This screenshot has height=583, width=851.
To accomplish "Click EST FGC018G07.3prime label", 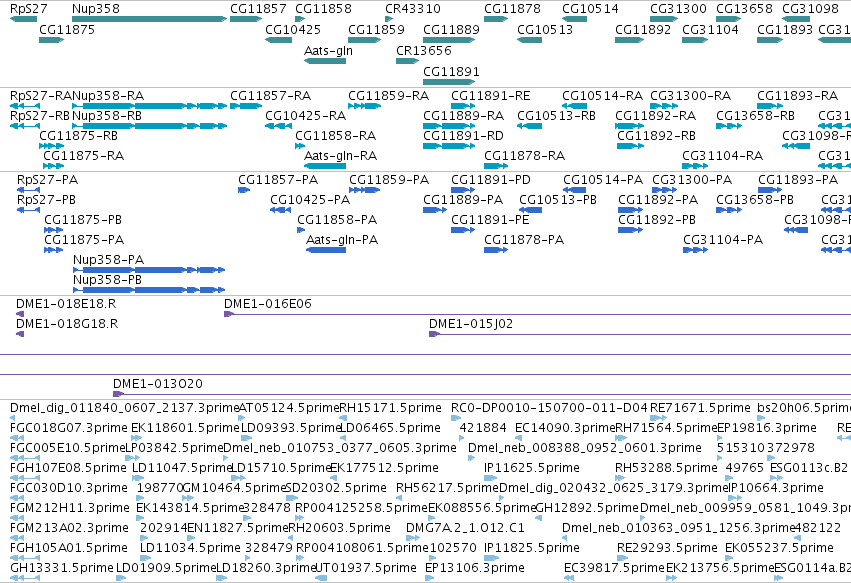I will 69,428.
